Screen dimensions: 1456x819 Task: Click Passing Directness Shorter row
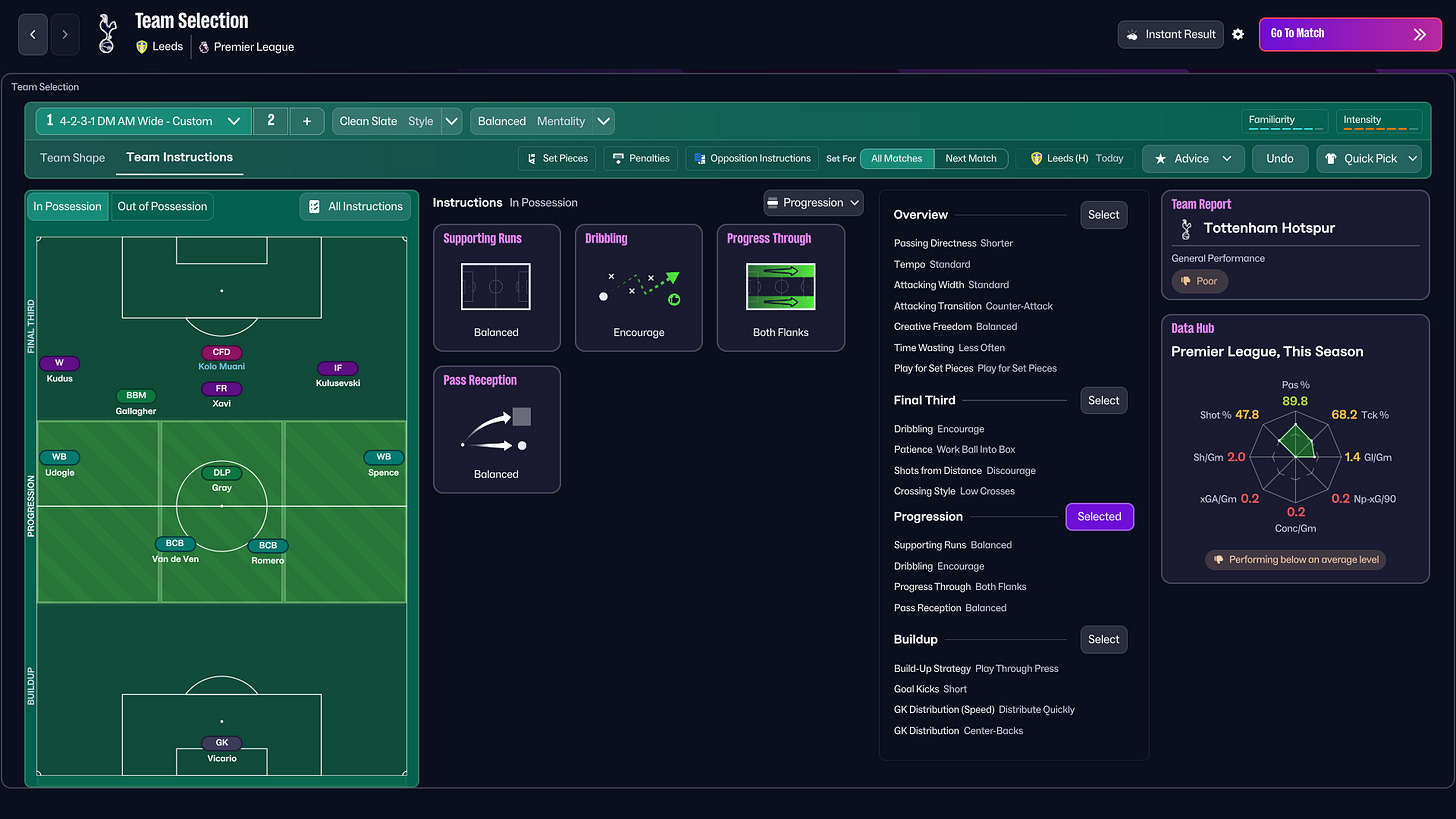(953, 243)
